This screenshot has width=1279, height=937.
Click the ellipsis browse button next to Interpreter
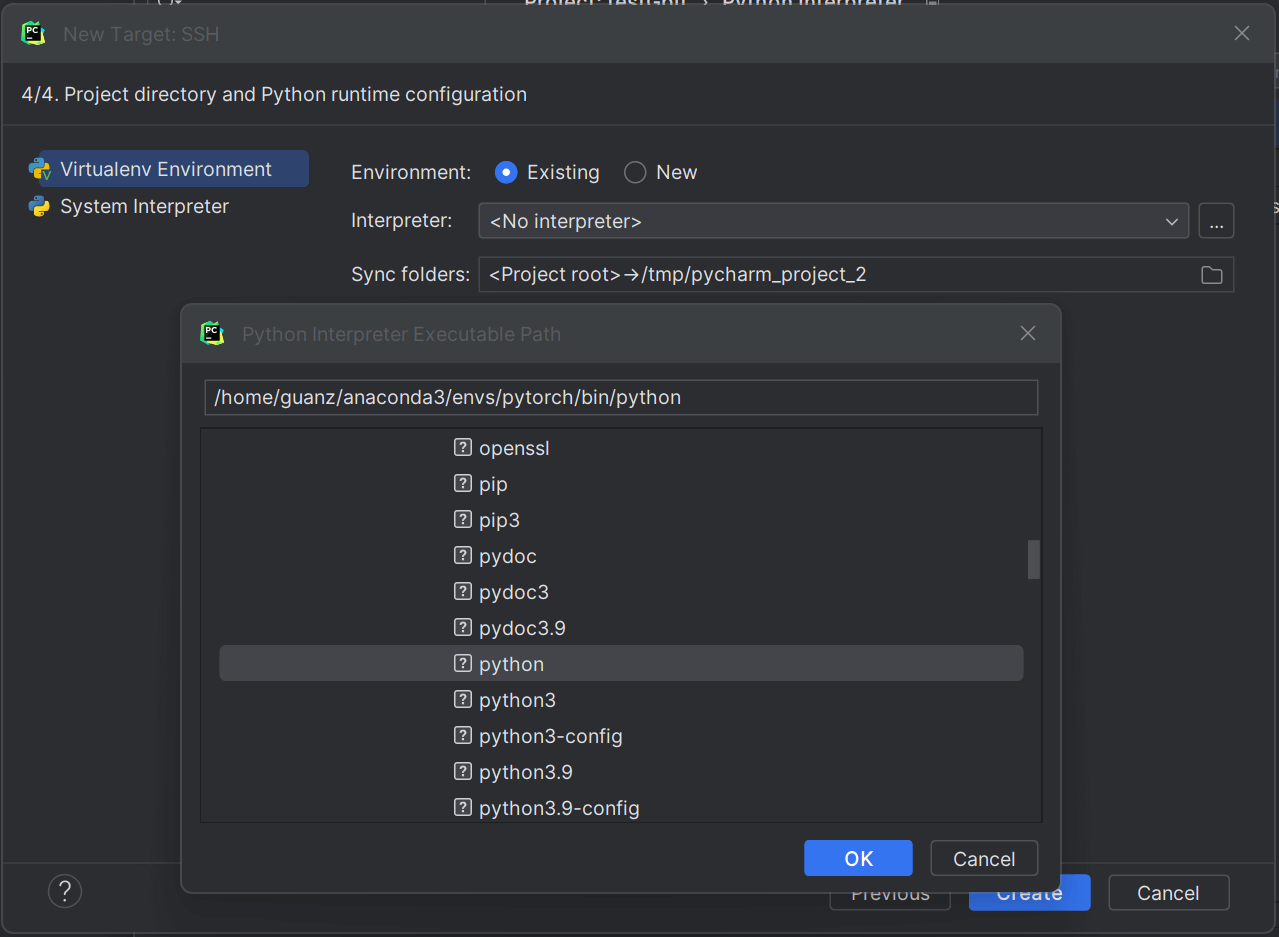(1216, 221)
